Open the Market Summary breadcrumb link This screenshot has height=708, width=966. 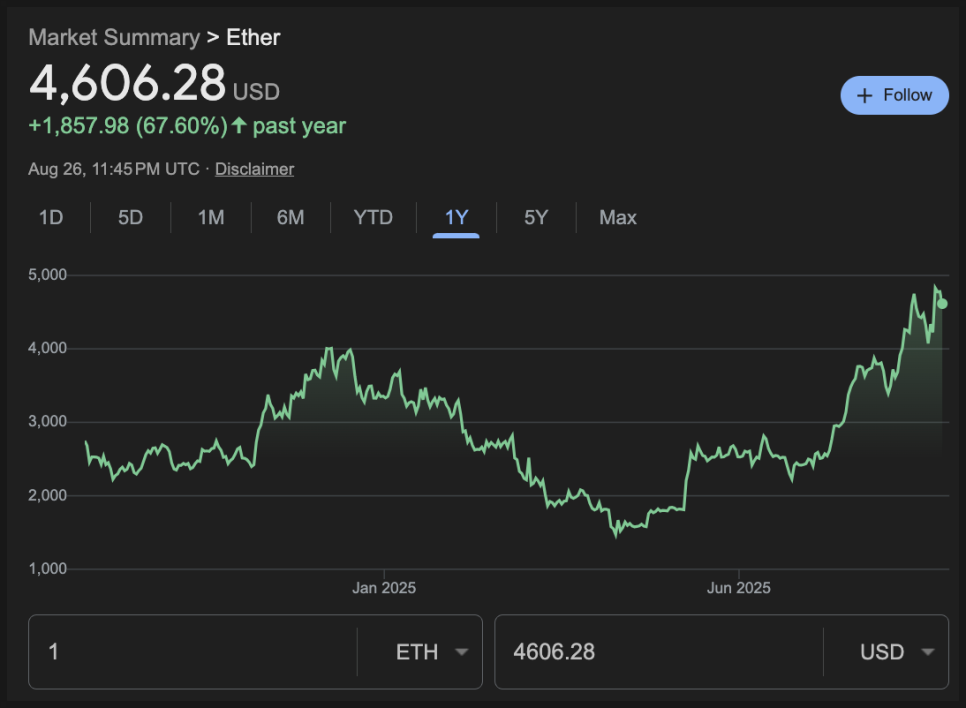click(x=114, y=37)
